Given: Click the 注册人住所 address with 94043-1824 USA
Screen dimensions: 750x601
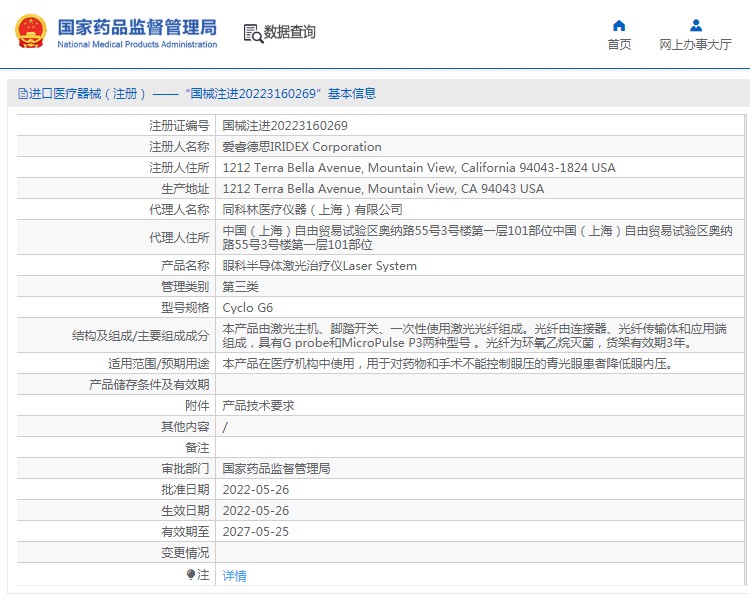Looking at the screenshot, I should click(419, 168).
